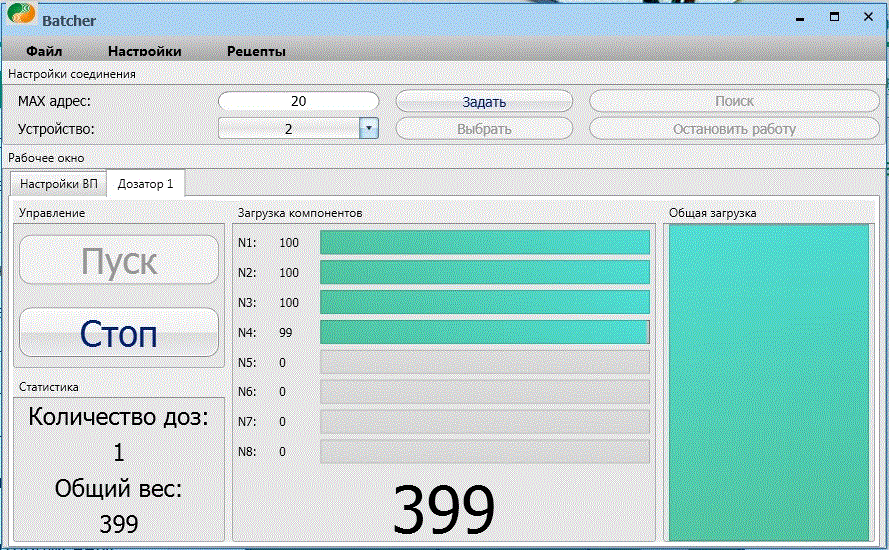Click the MAX адрес input field

coord(298,101)
